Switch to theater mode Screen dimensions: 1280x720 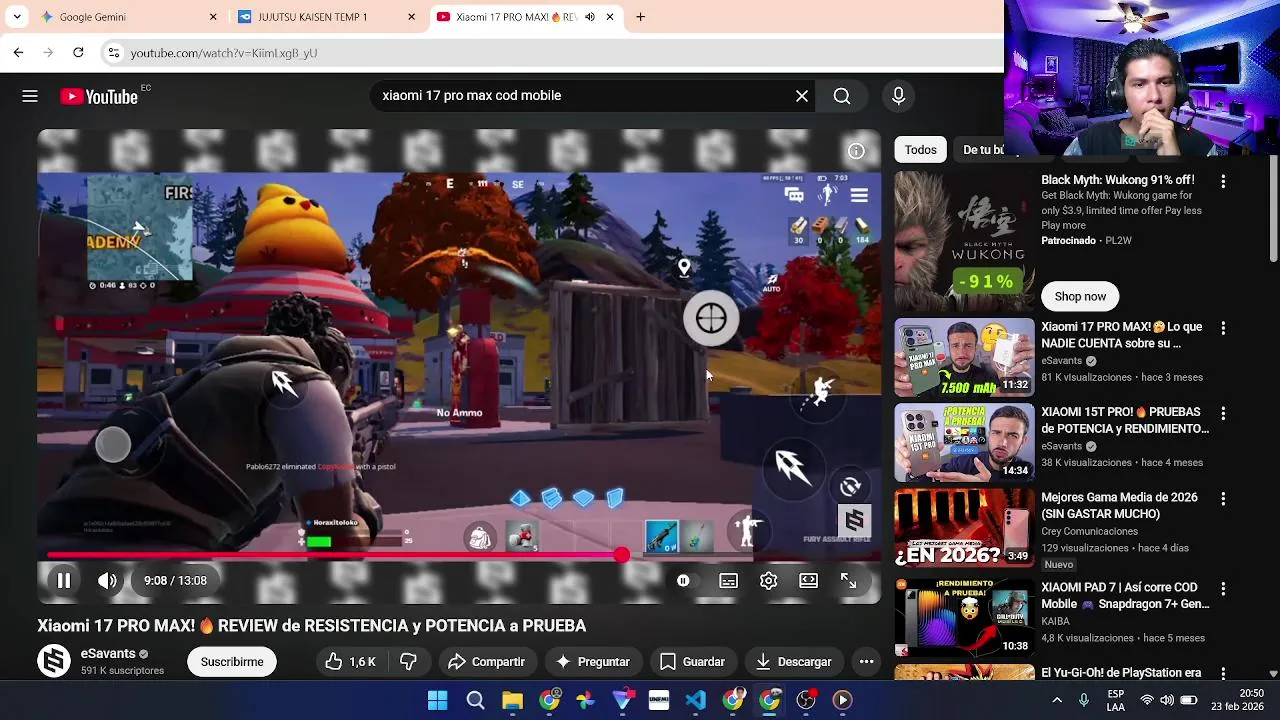(x=808, y=581)
